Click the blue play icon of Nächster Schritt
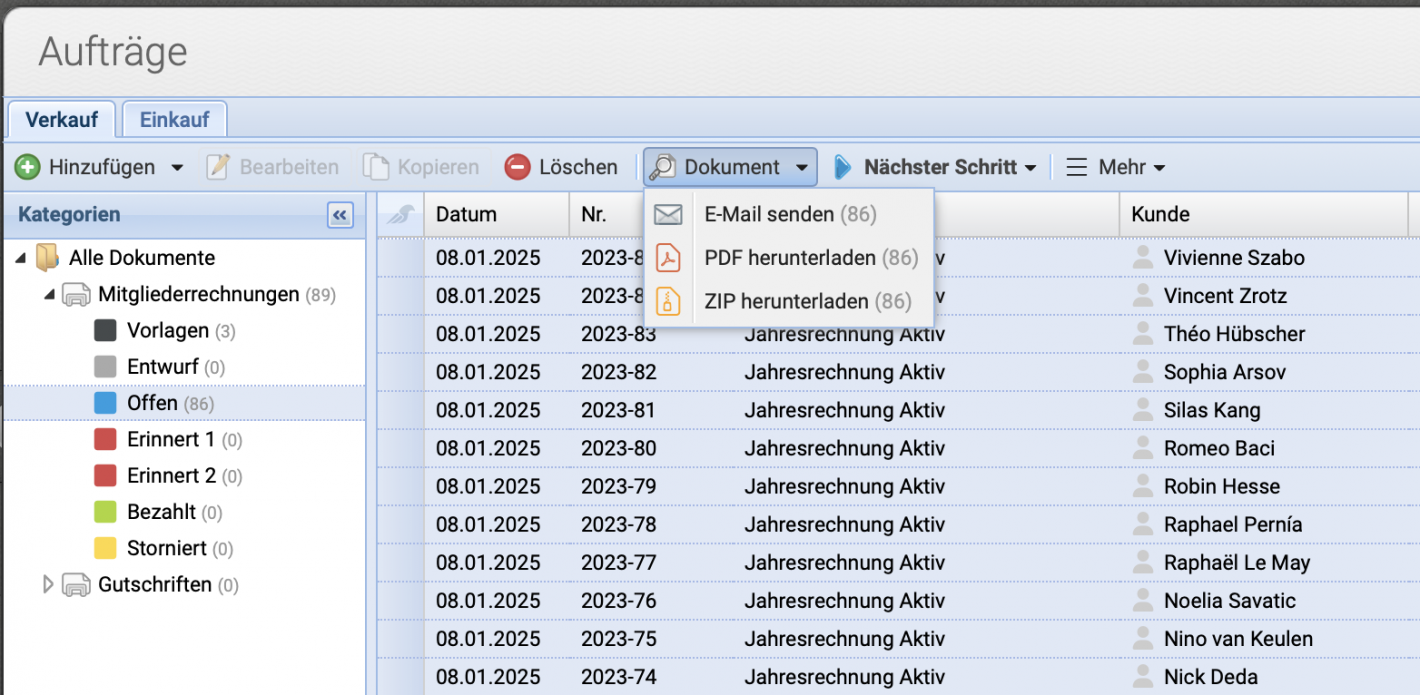The image size is (1420, 695). click(x=842, y=167)
